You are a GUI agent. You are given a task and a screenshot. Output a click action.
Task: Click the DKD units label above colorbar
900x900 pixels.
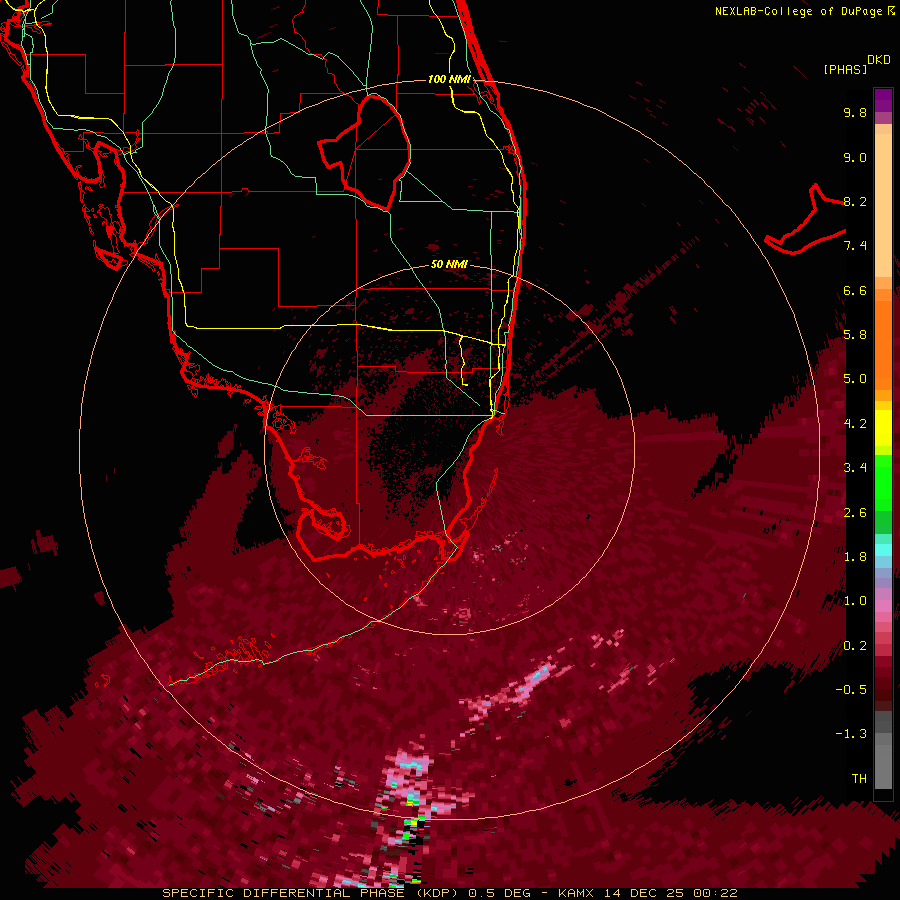(x=879, y=60)
